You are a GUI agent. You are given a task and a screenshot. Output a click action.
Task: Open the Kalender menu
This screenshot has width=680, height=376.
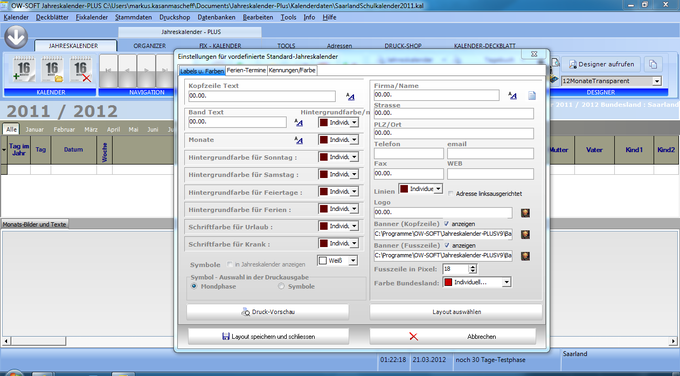[x=16, y=17]
